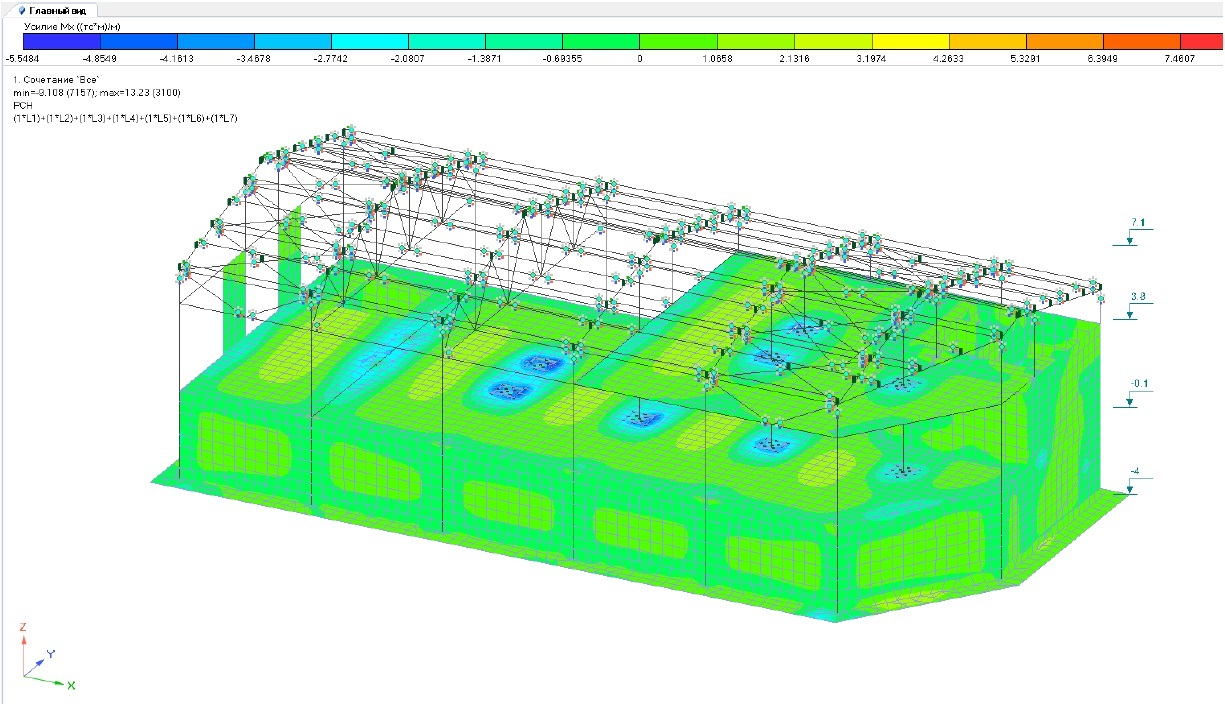
Task: Click the РСН label text
Action: tap(22, 105)
